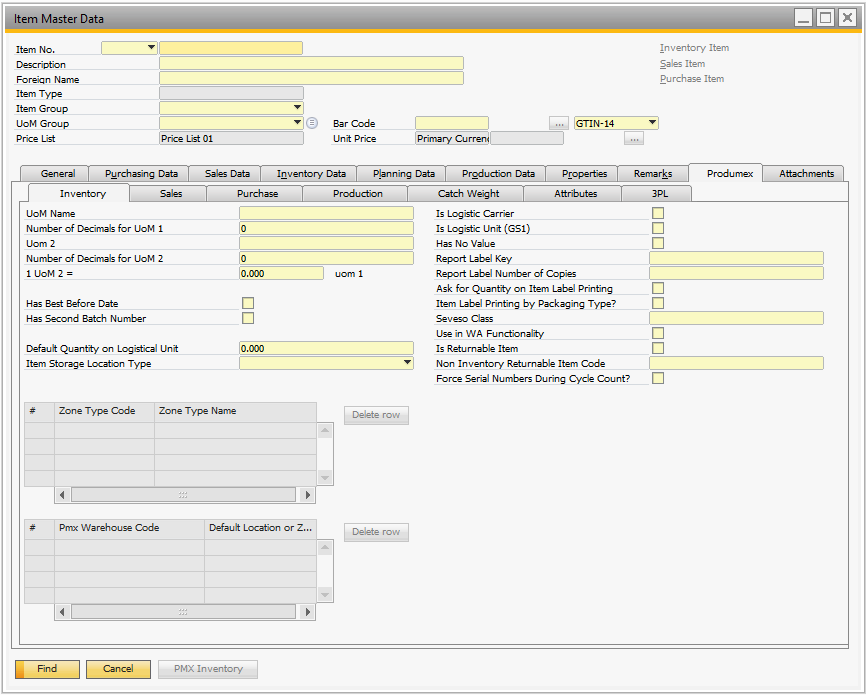Switch to the Purchasing Data tab
866x695 pixels.
(141, 174)
